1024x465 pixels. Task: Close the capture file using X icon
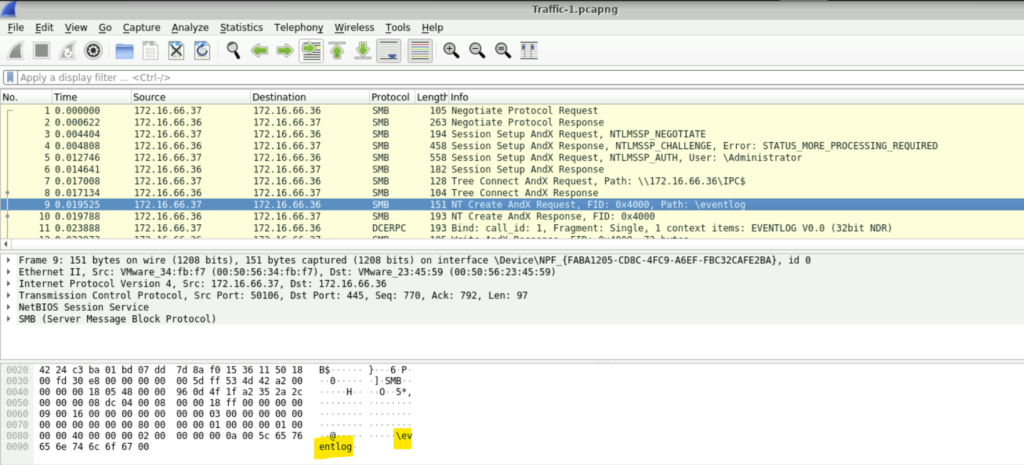(x=176, y=51)
